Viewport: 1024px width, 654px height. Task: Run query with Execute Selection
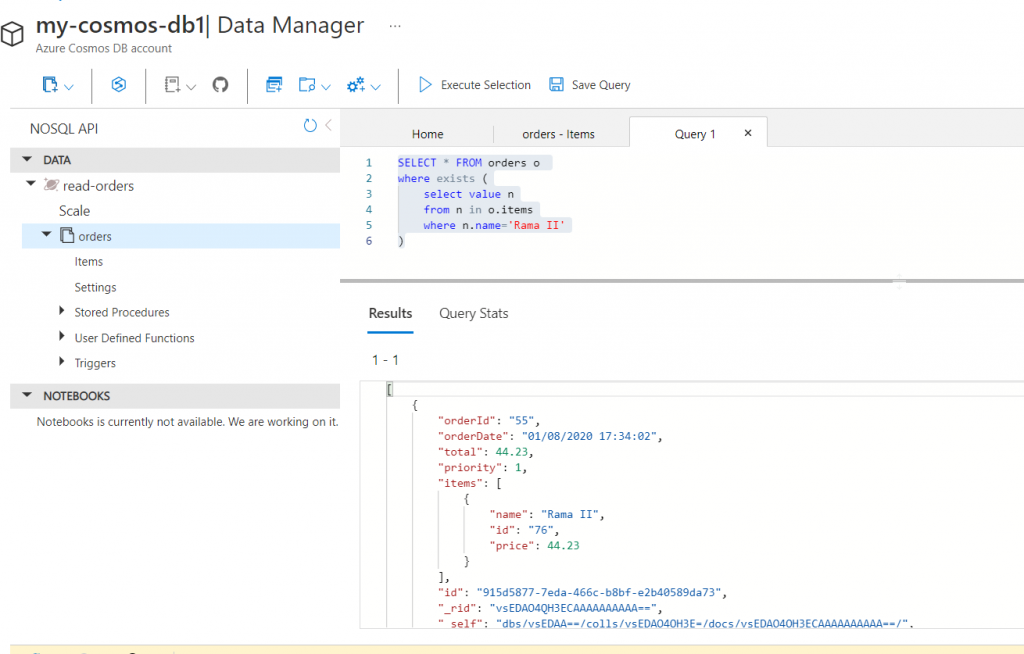[474, 86]
